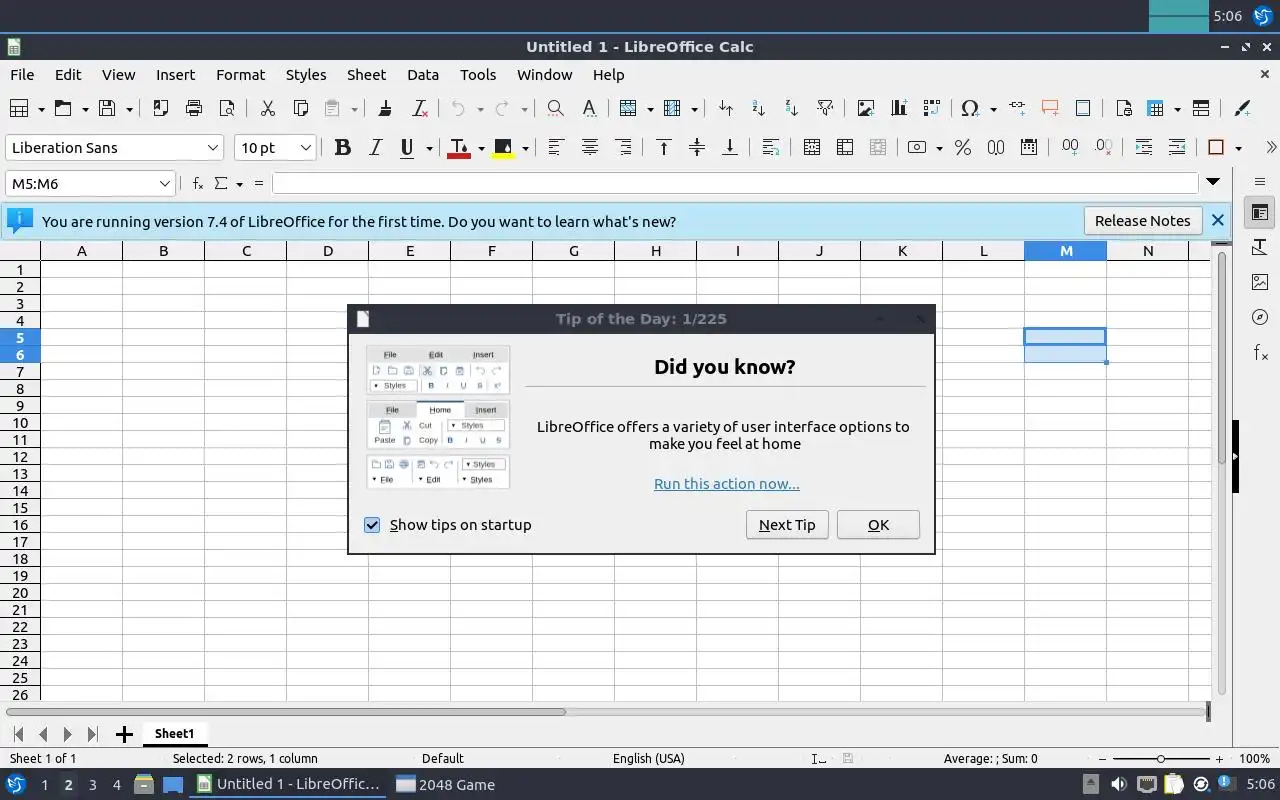Click the zoom slider in status bar

tap(1160, 759)
